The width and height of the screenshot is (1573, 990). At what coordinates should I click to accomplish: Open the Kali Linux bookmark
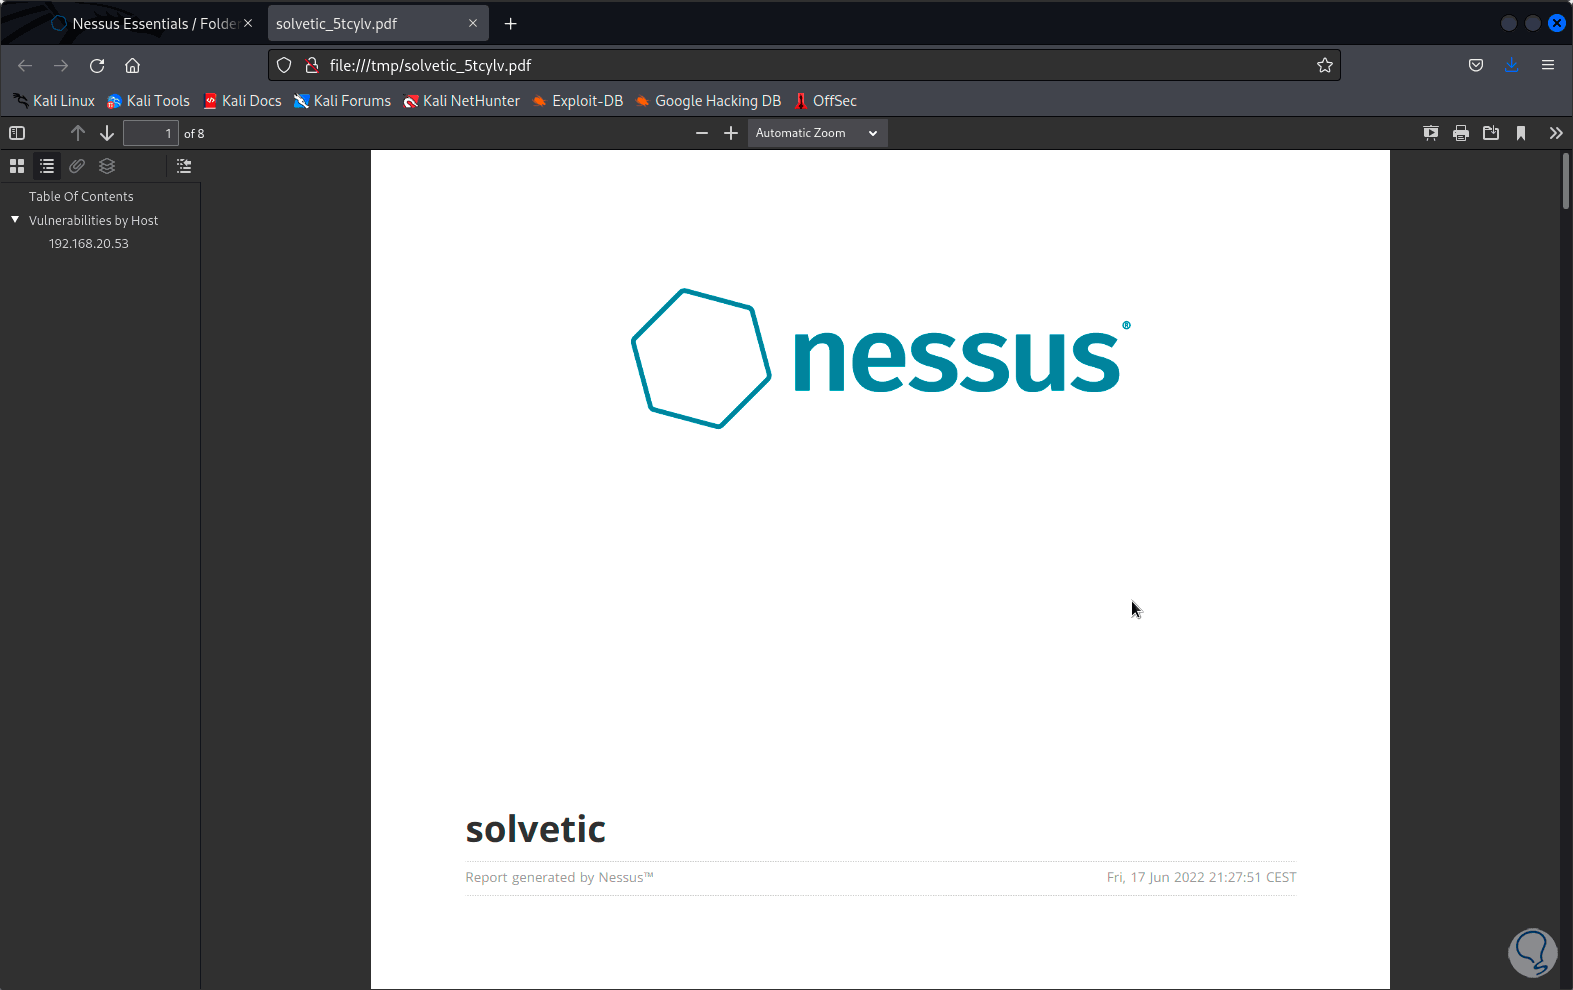tap(54, 101)
